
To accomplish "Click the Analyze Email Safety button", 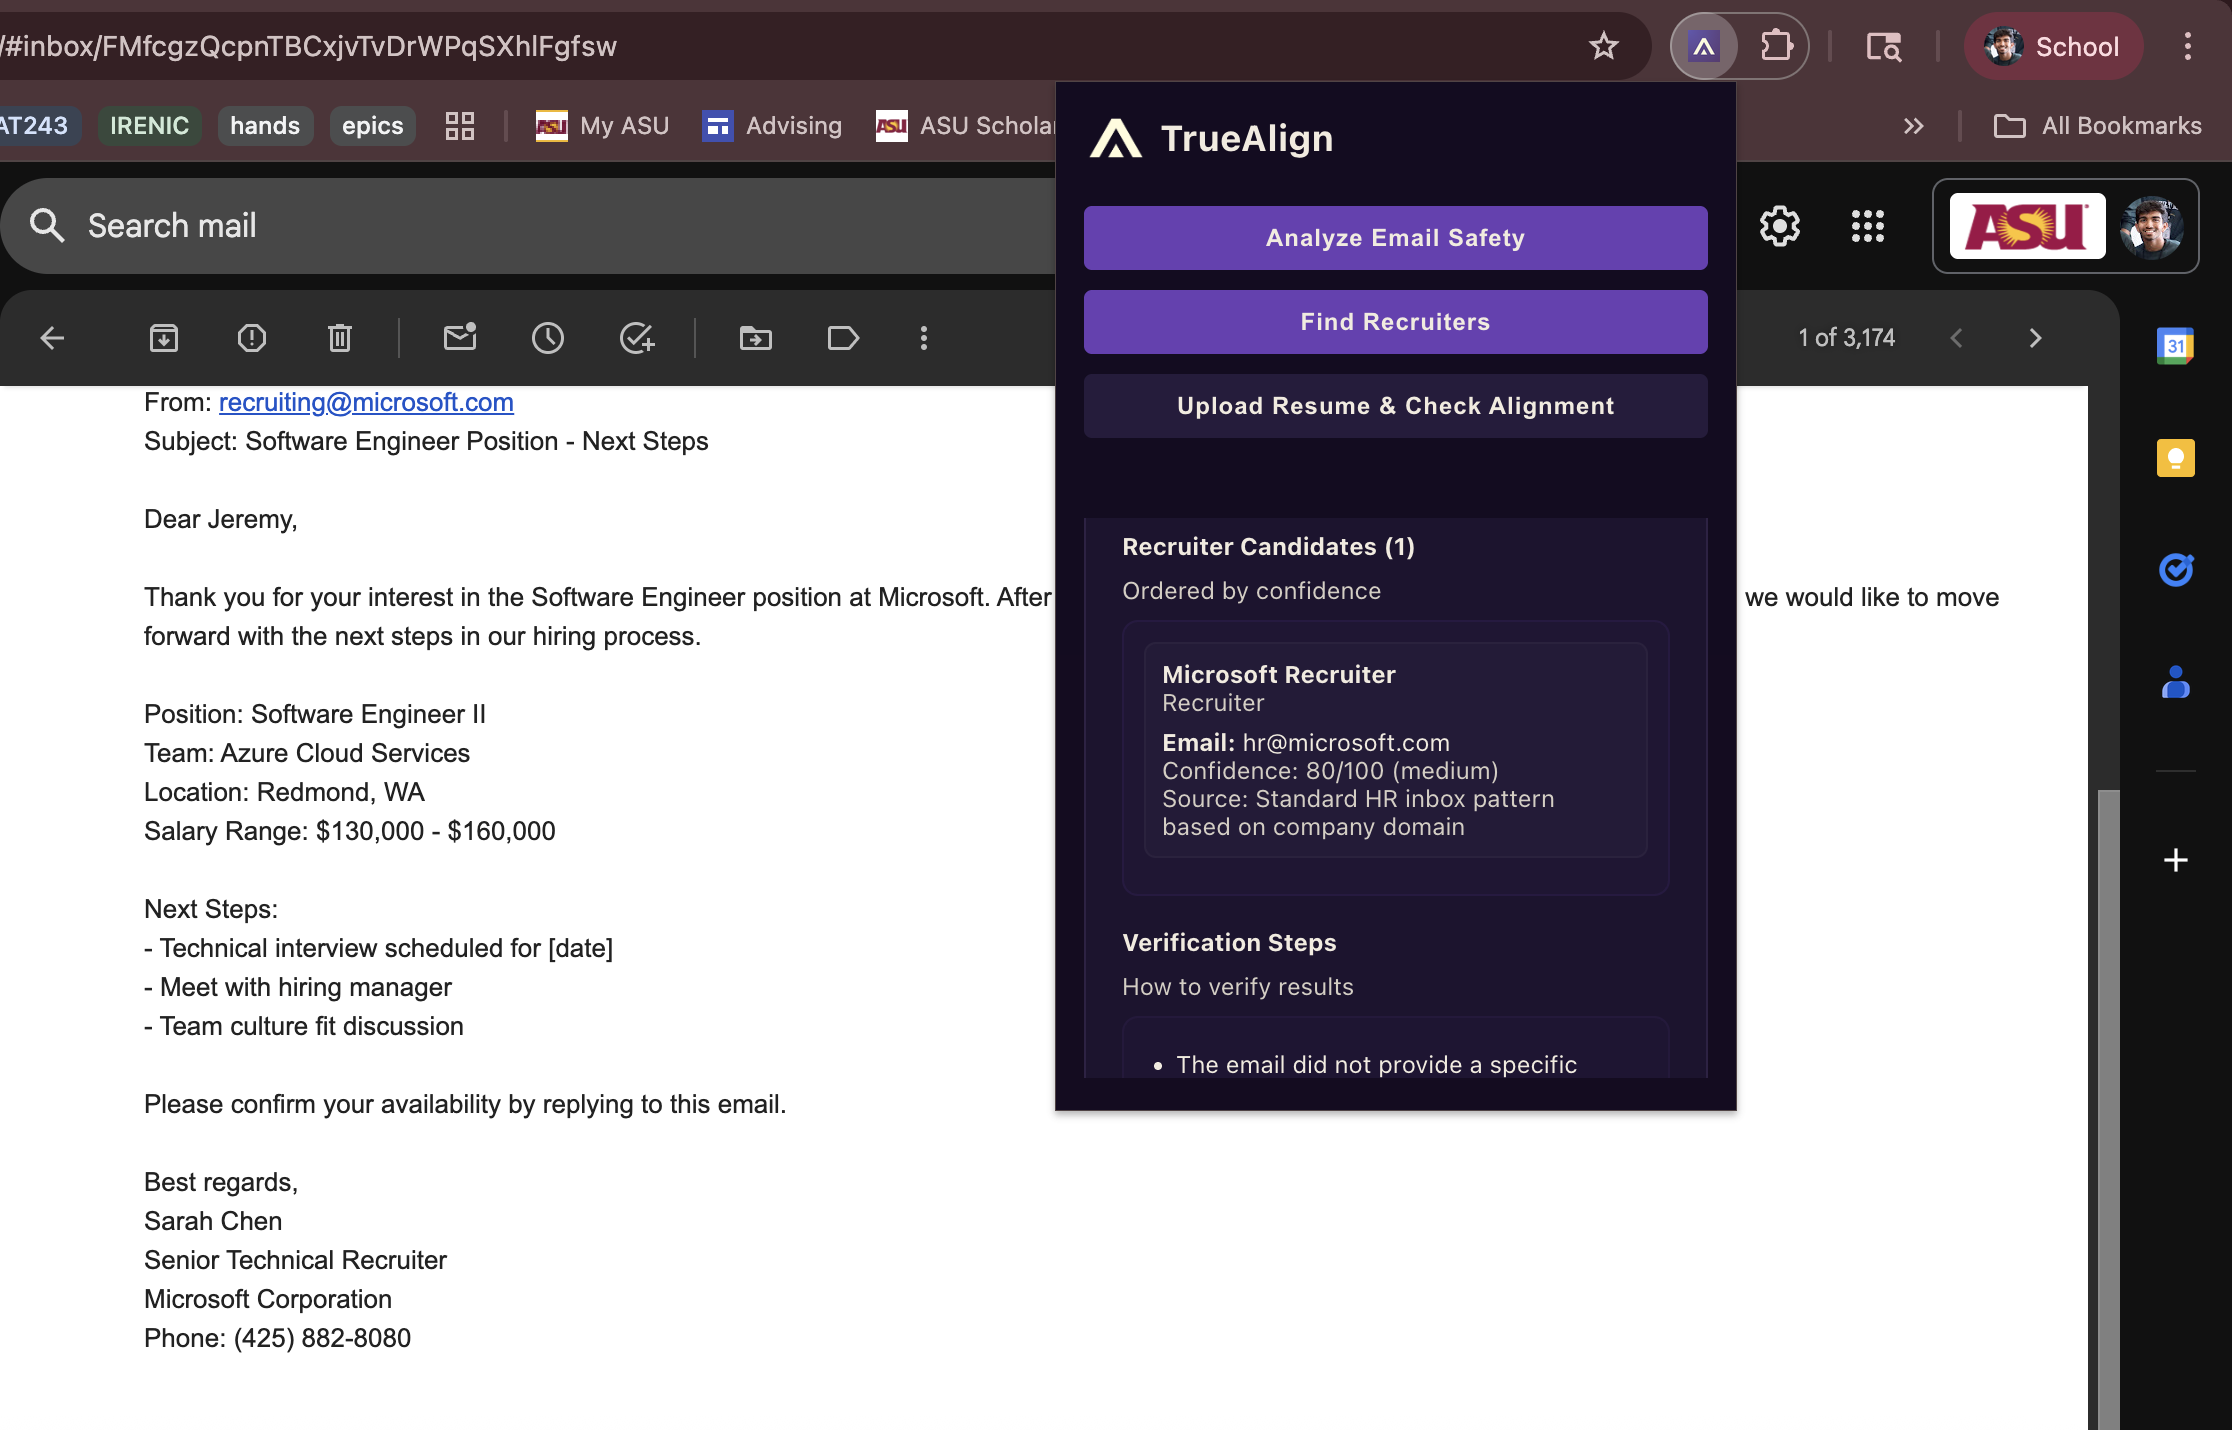I will (x=1395, y=238).
